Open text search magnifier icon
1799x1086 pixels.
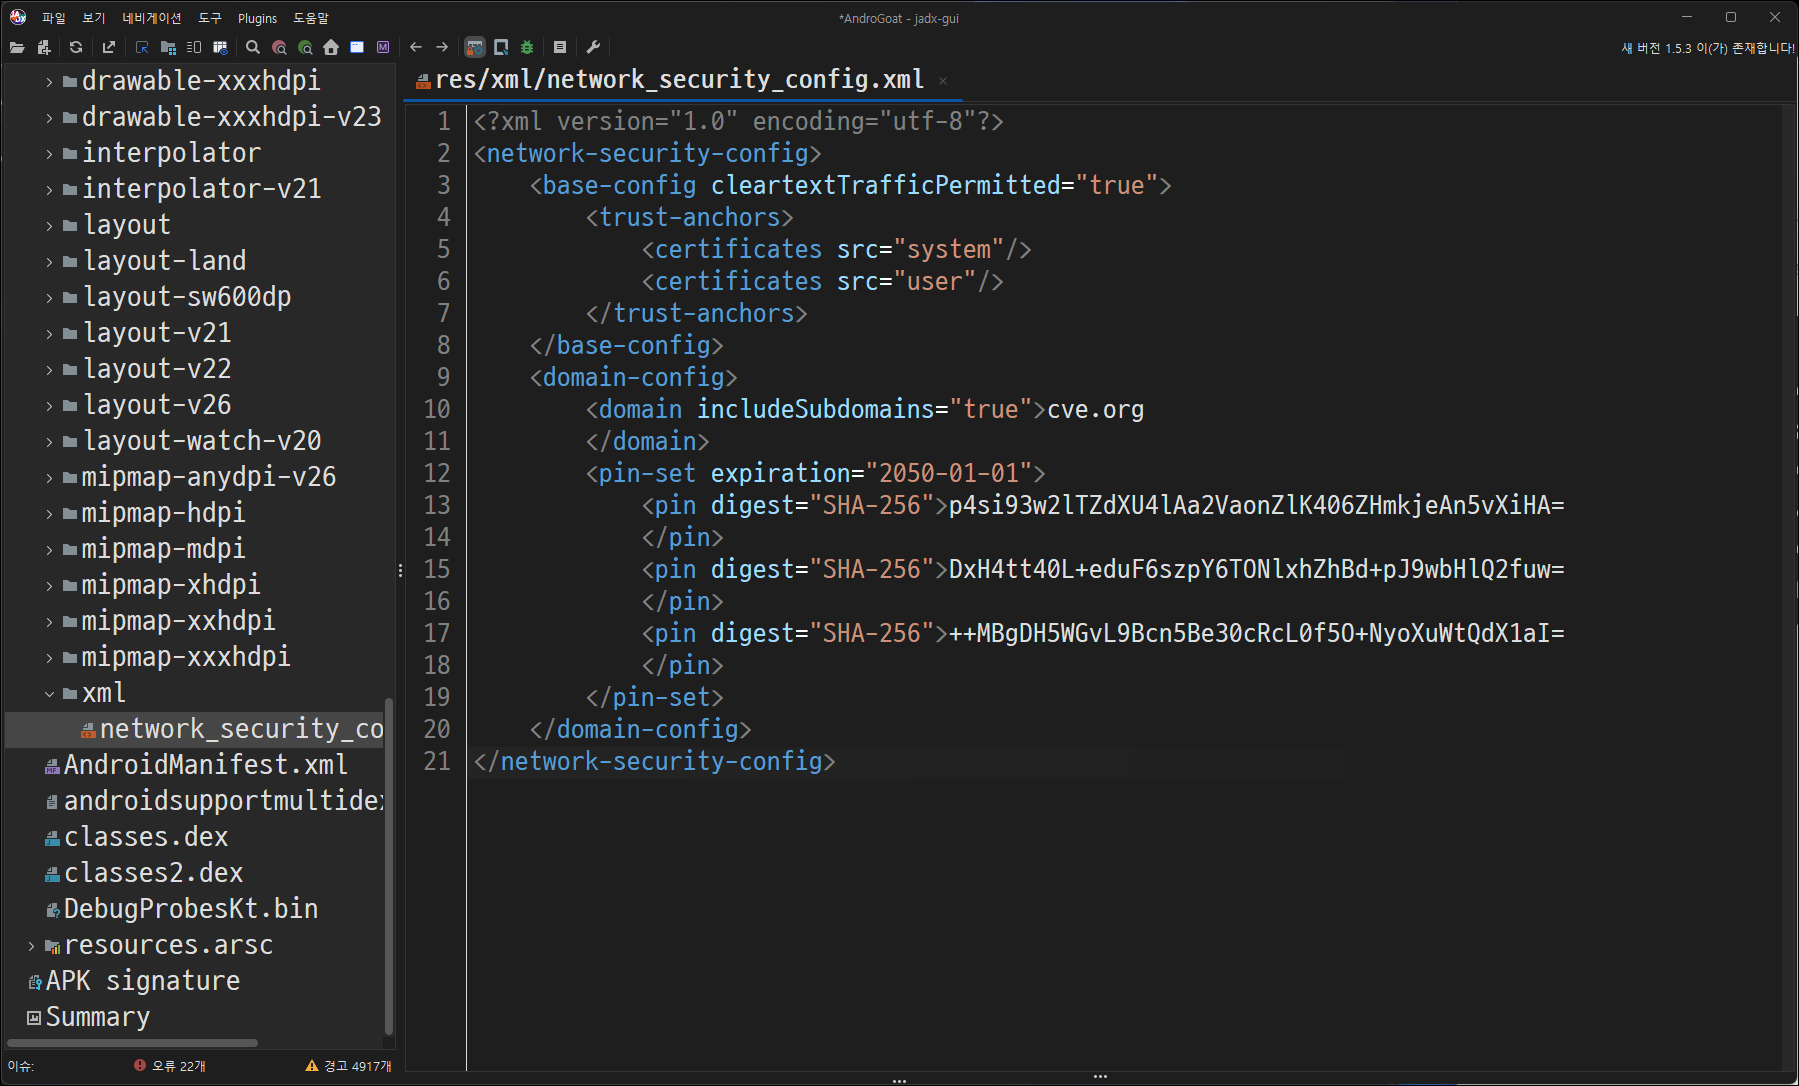click(x=253, y=47)
